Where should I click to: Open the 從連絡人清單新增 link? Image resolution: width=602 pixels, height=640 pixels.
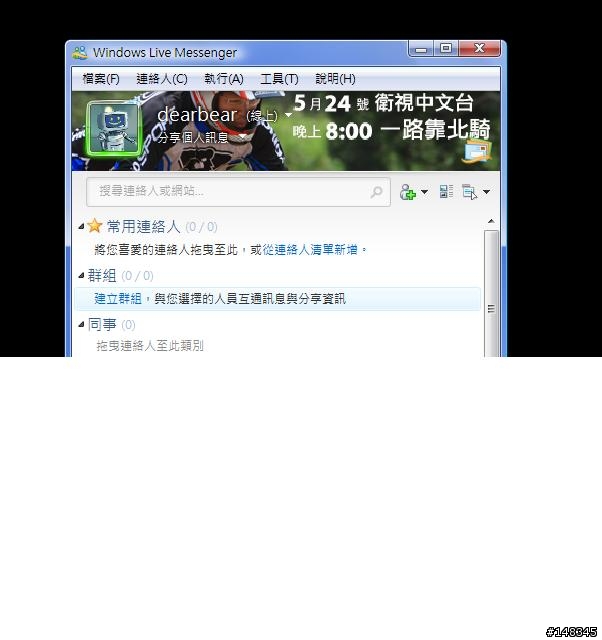tap(310, 249)
